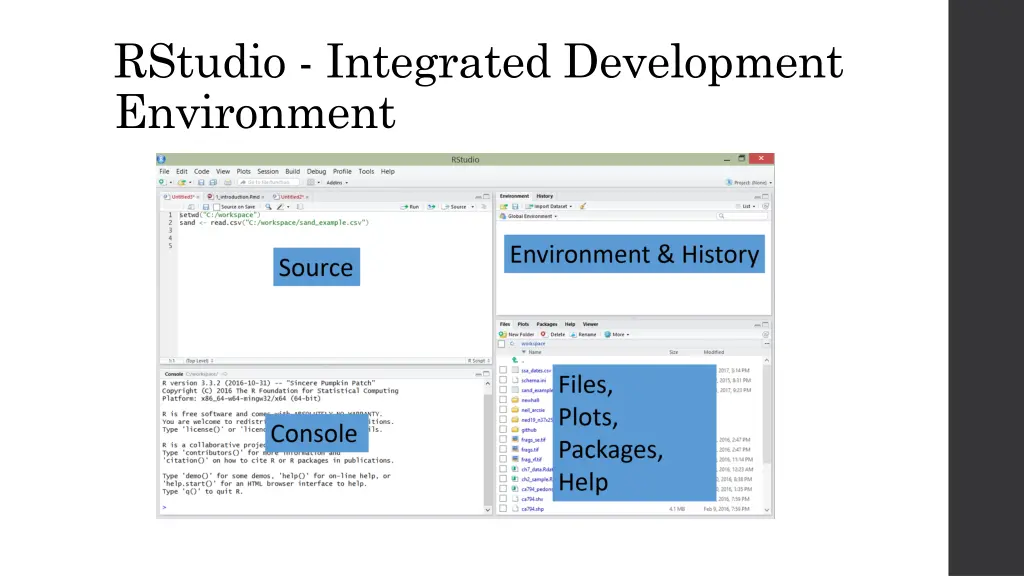Click the Files list scrollbar down arrow
Viewport: 1024px width, 576px height.
pyautogui.click(x=767, y=510)
